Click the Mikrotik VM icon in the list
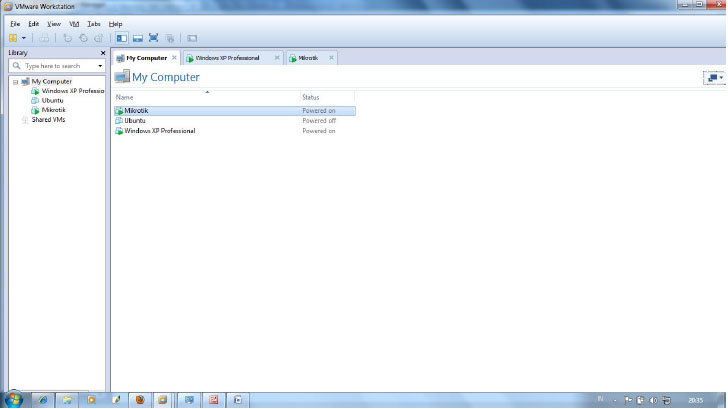The height and width of the screenshot is (409, 728). click(119, 111)
